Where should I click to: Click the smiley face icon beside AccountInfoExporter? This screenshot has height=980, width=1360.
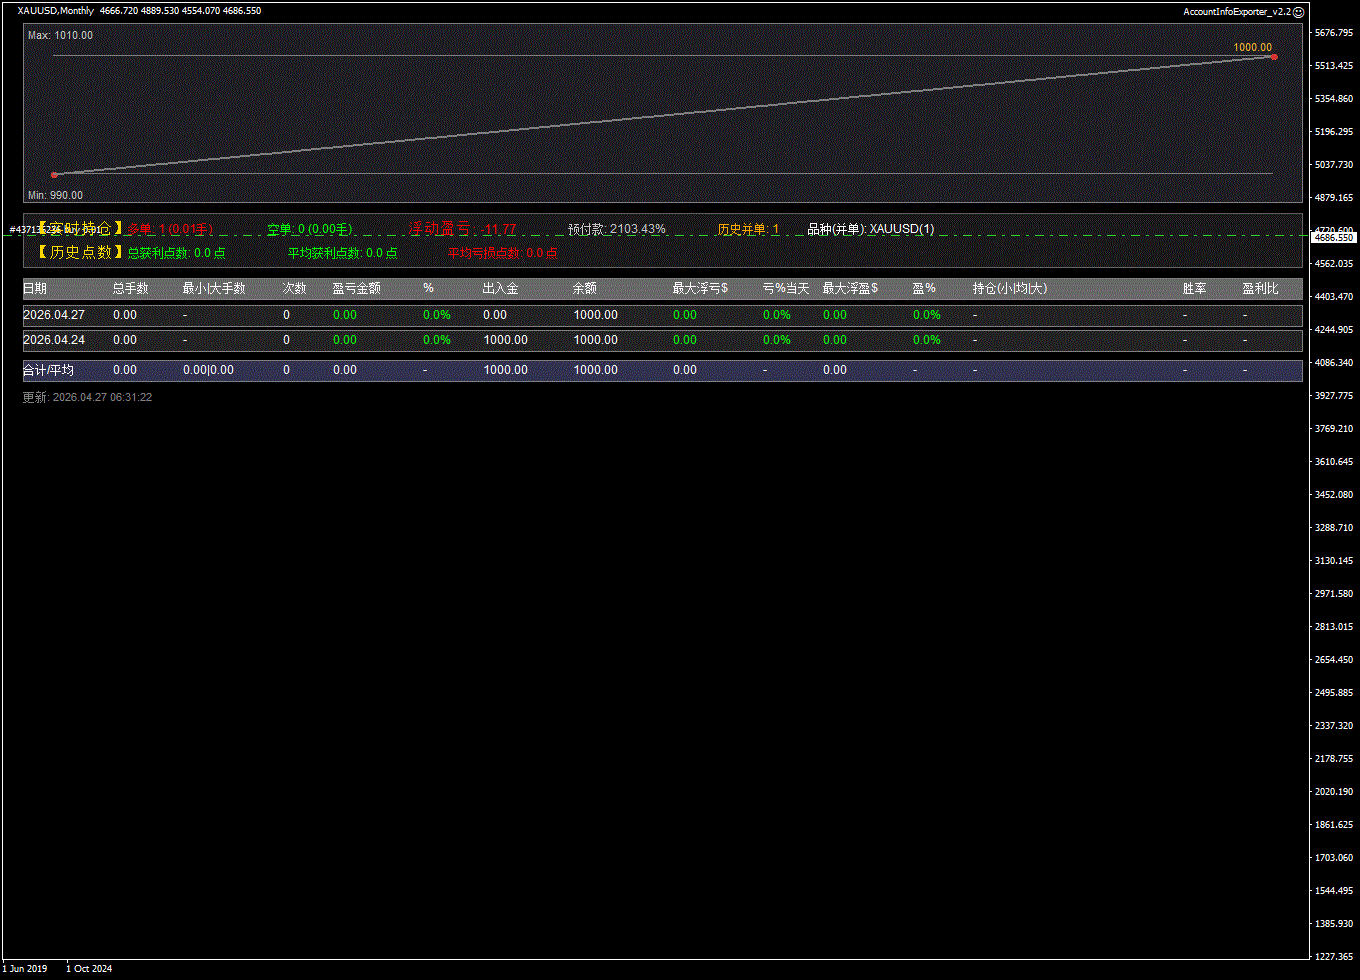coord(1299,12)
